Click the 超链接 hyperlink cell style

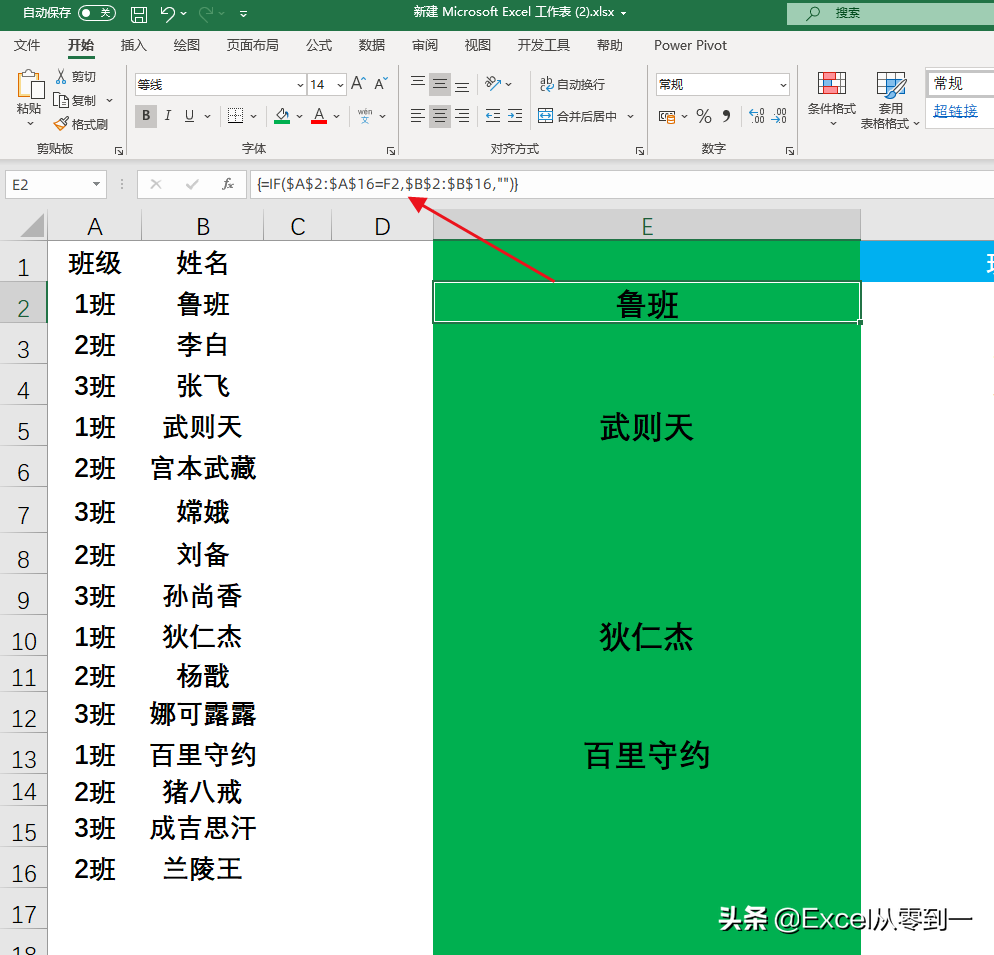[x=955, y=111]
